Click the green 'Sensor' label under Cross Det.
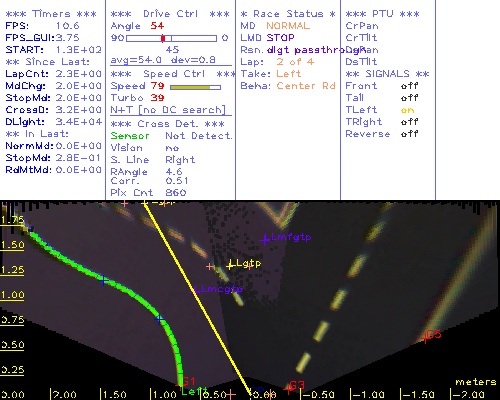 130,136
